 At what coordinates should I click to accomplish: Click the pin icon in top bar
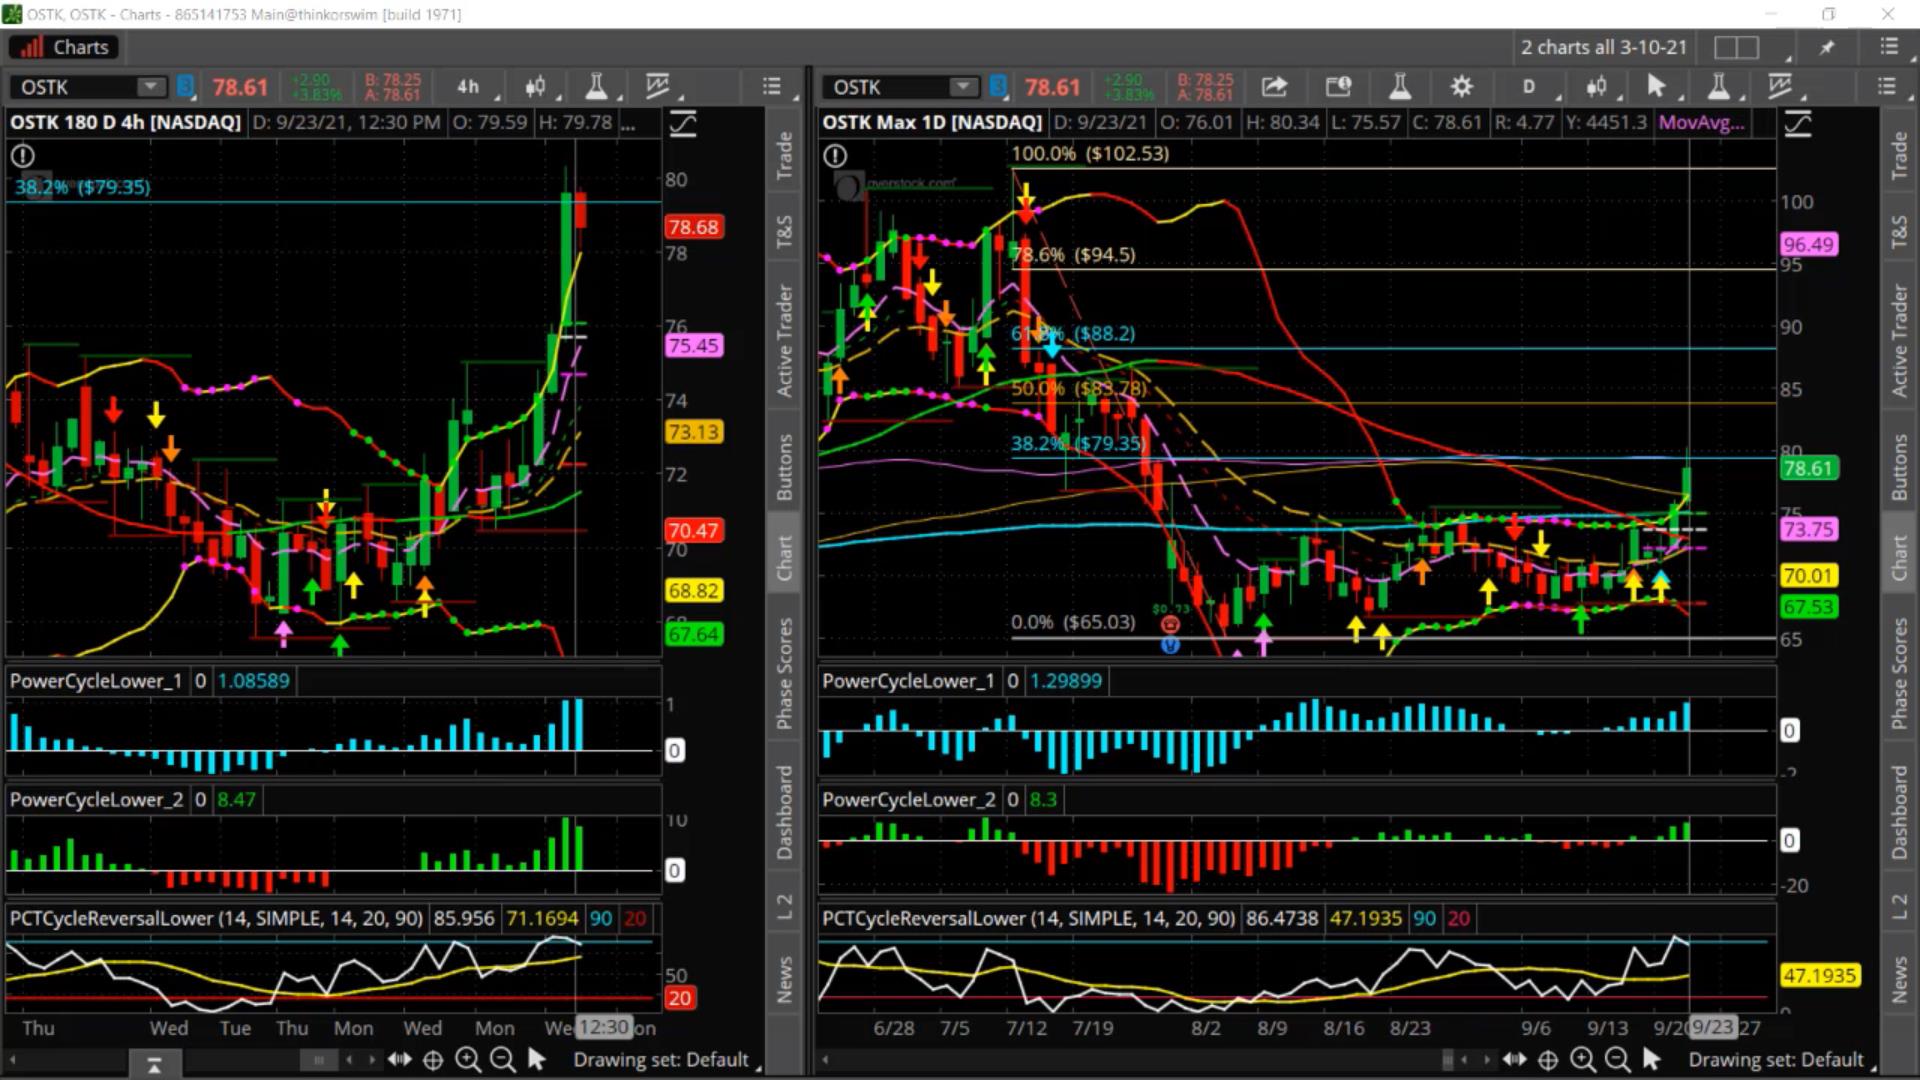click(1827, 47)
